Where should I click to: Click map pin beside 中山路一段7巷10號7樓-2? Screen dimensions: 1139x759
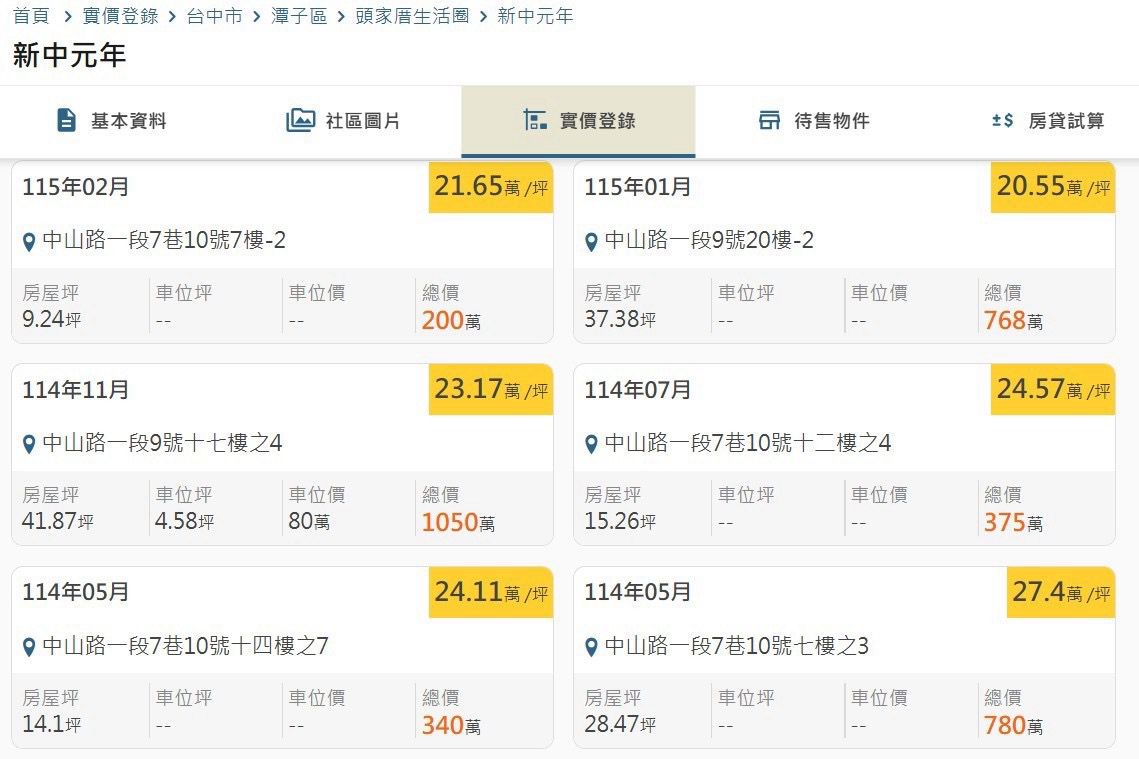29,242
